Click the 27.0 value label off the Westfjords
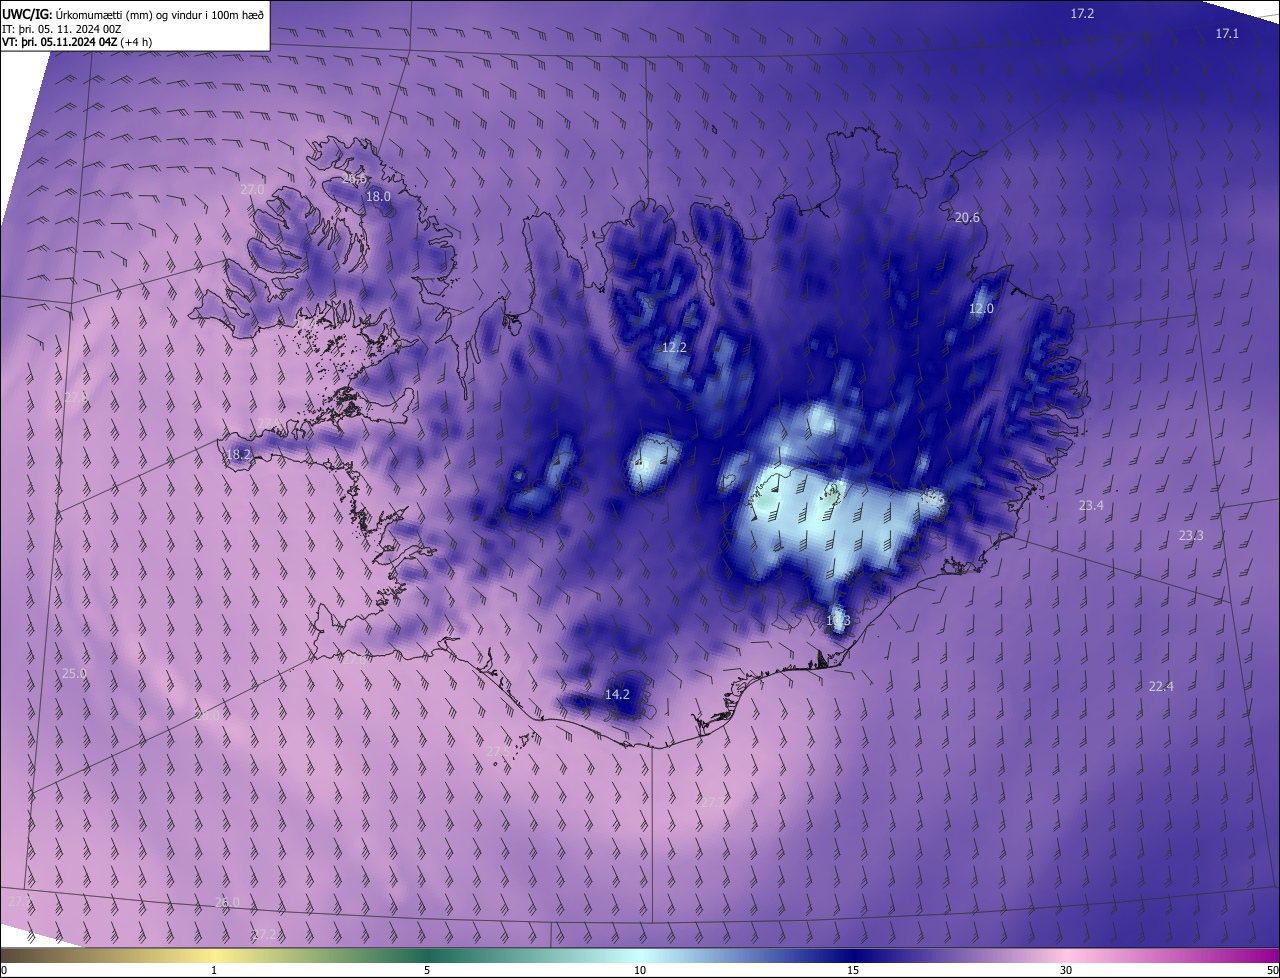This screenshot has width=1280, height=978. click(x=252, y=189)
